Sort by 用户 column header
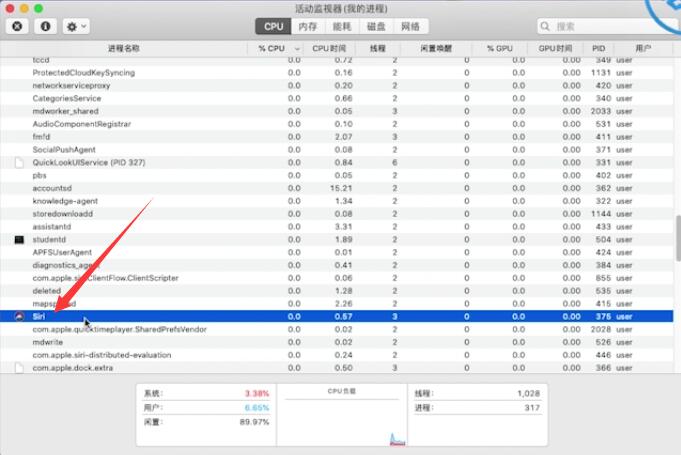681x455 pixels. 643,48
